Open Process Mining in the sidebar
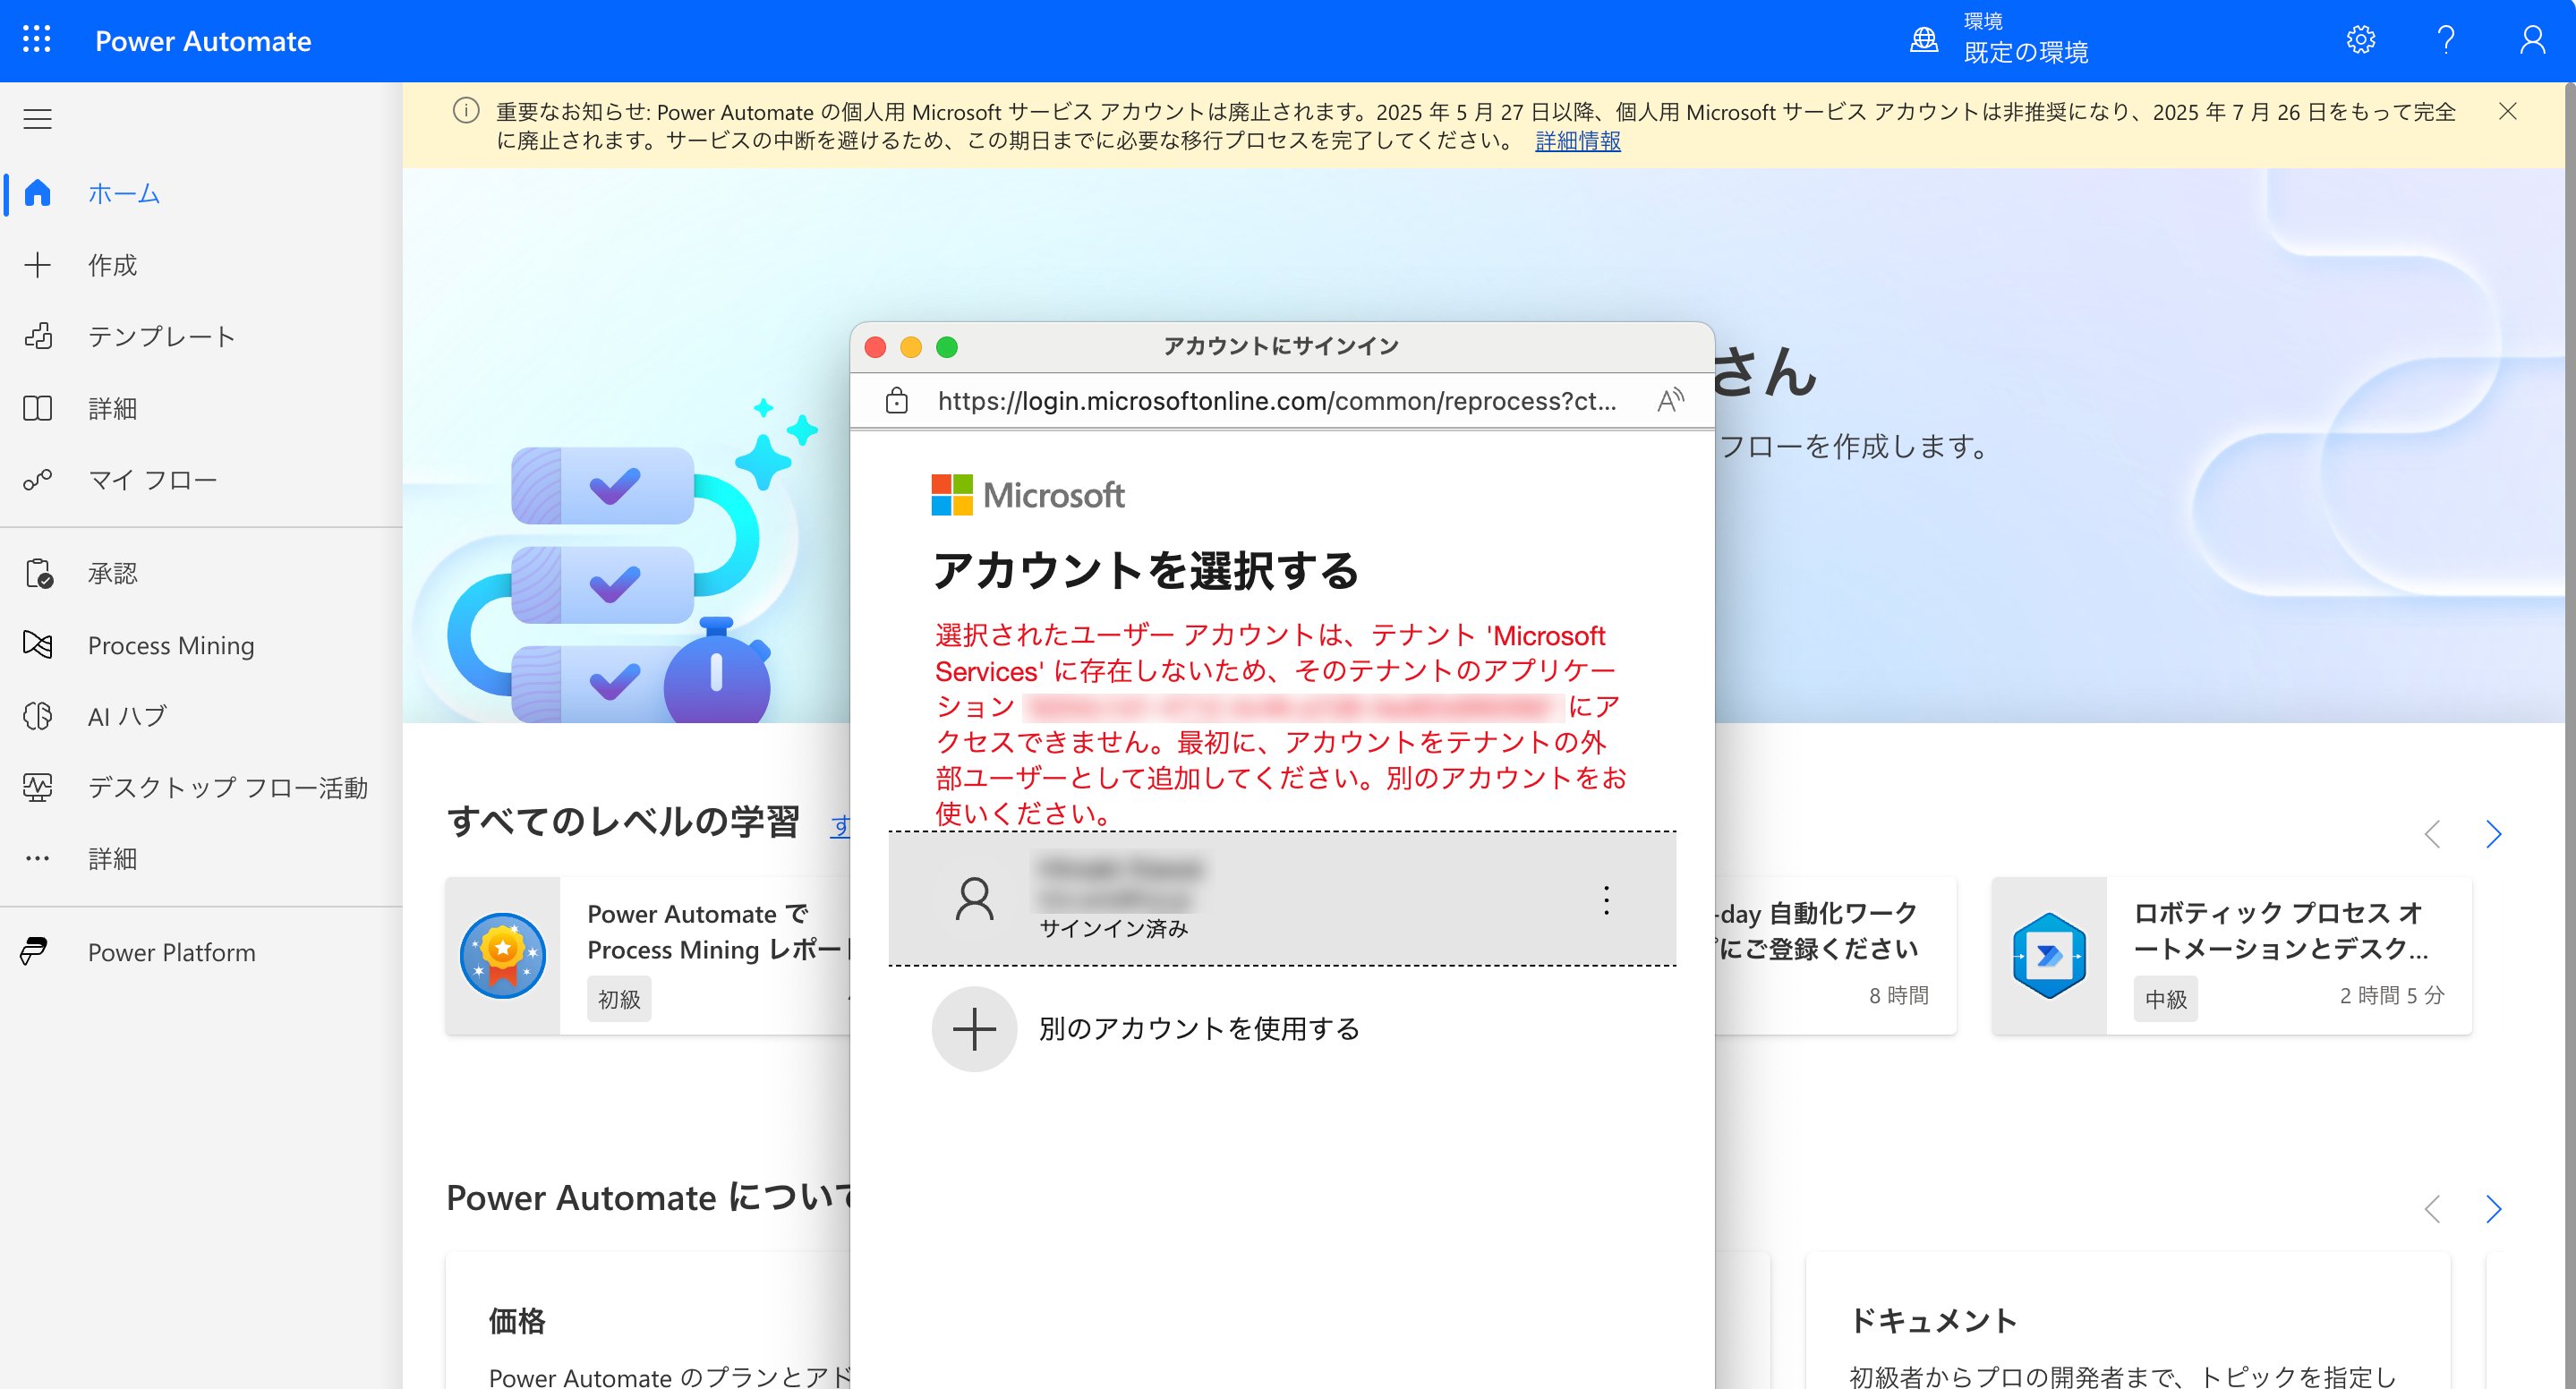The width and height of the screenshot is (2576, 1389). coord(170,645)
